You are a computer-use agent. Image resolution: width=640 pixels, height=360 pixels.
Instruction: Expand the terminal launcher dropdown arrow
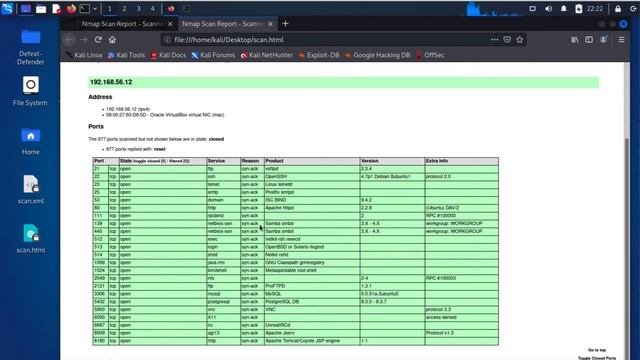click(95, 9)
